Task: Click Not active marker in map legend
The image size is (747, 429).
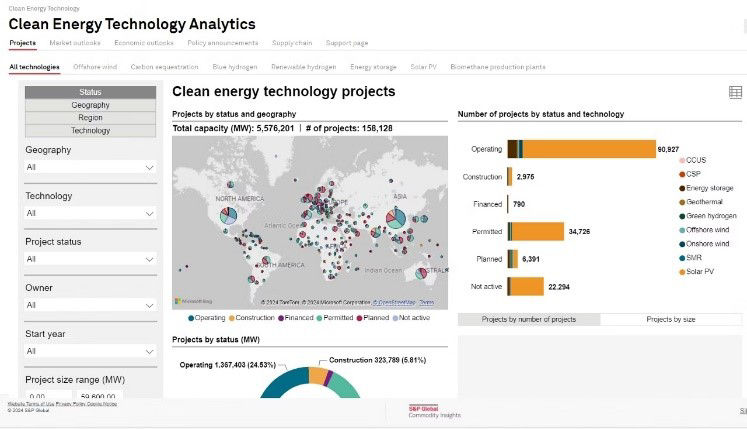Action: (x=395, y=318)
